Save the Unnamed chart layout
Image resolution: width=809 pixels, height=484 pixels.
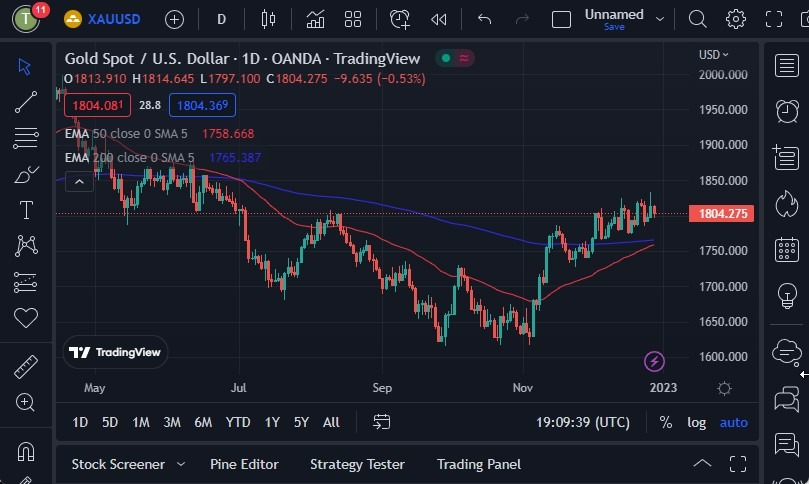tap(614, 27)
